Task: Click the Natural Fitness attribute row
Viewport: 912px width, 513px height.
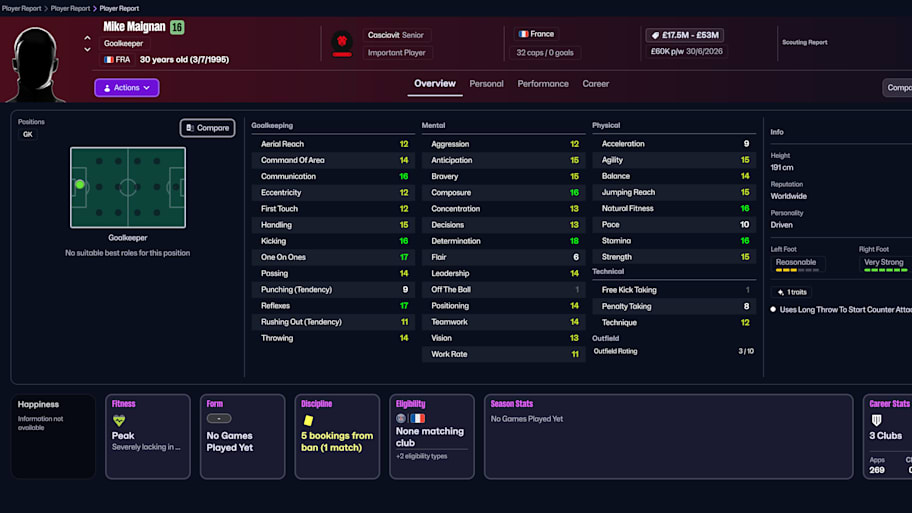Action: [674, 208]
